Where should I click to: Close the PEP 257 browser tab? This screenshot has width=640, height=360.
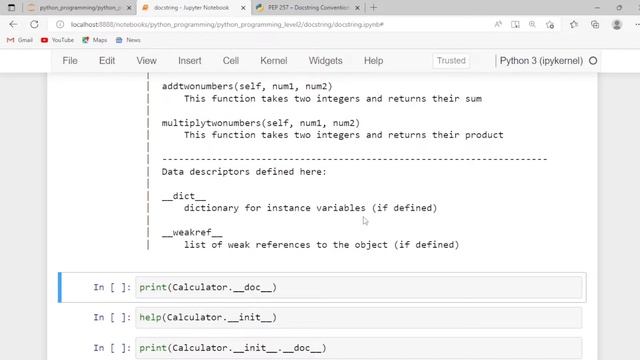click(x=358, y=8)
